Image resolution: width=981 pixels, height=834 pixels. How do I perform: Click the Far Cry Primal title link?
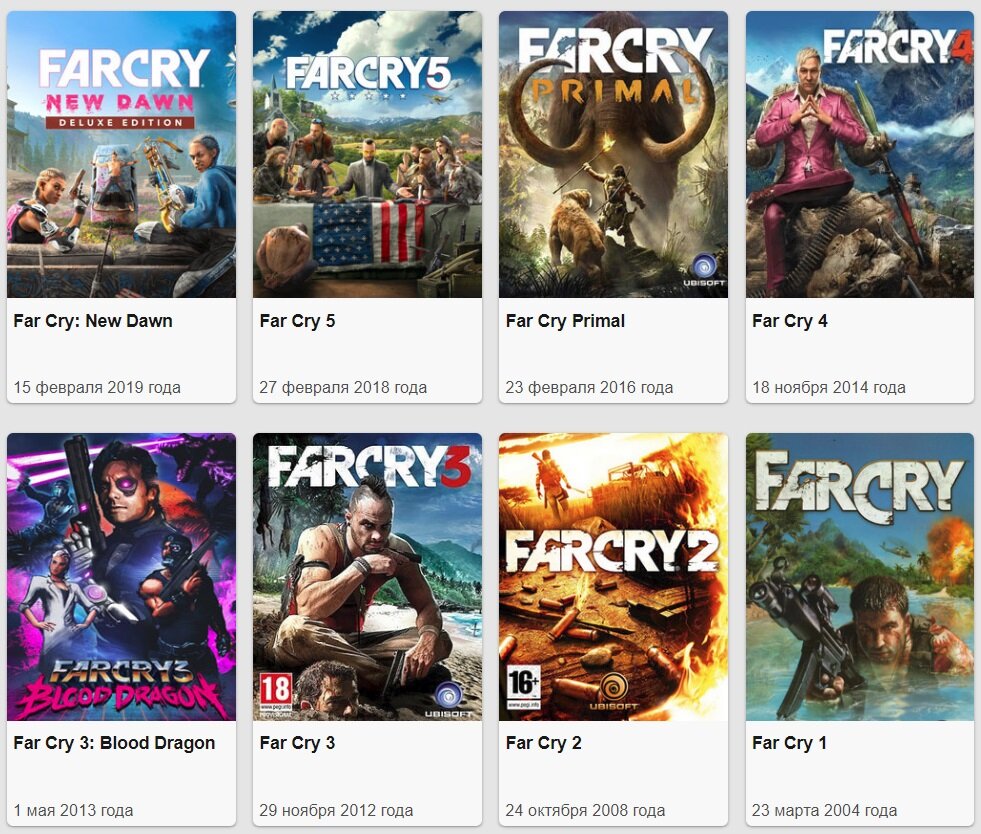click(565, 321)
